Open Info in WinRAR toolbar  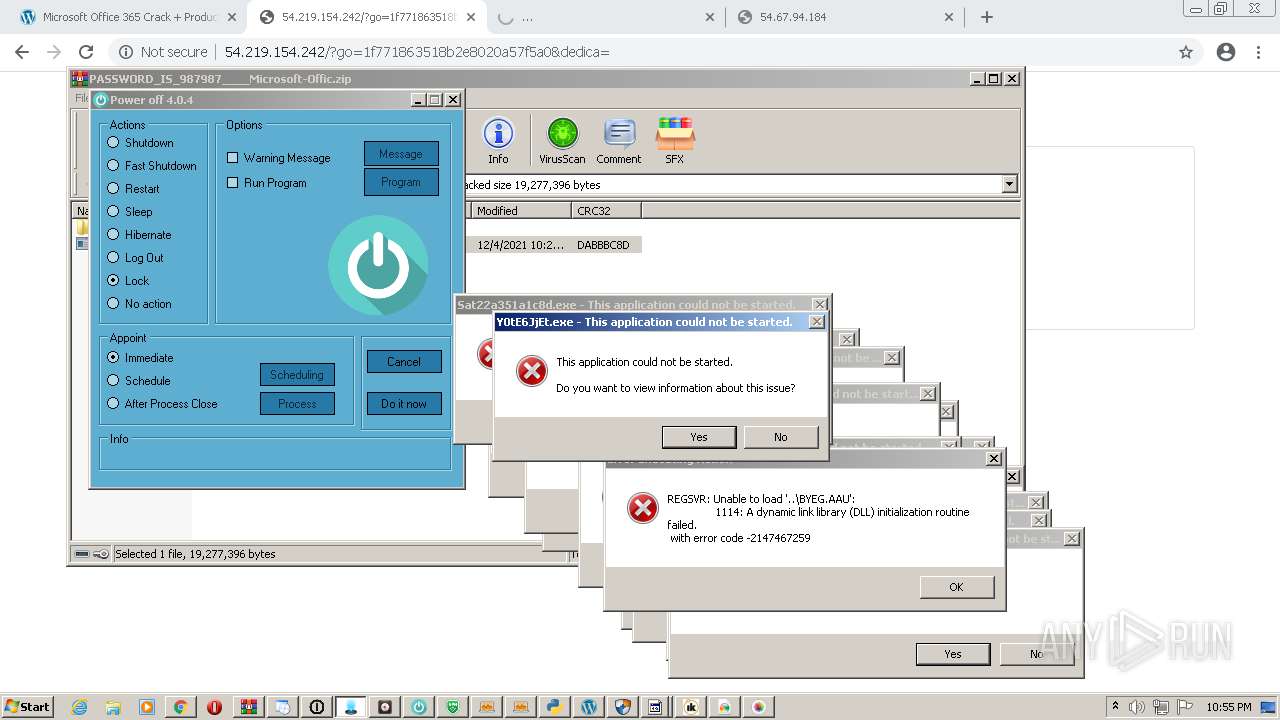pos(498,141)
